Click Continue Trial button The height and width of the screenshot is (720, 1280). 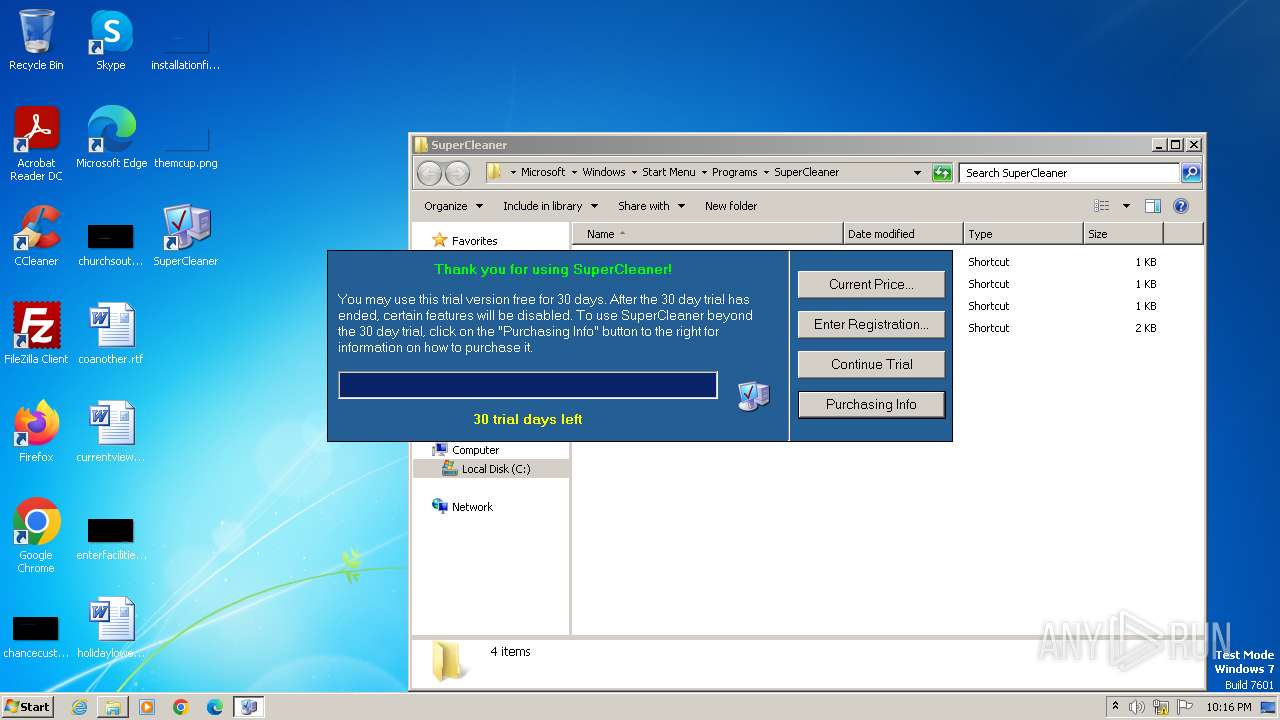tap(871, 364)
